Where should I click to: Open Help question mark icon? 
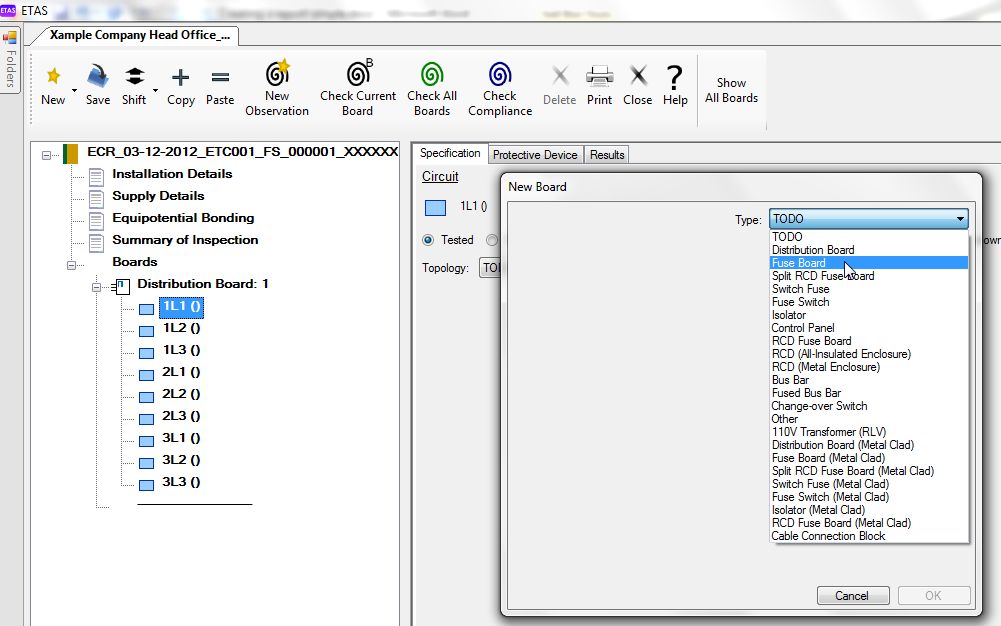(x=674, y=77)
